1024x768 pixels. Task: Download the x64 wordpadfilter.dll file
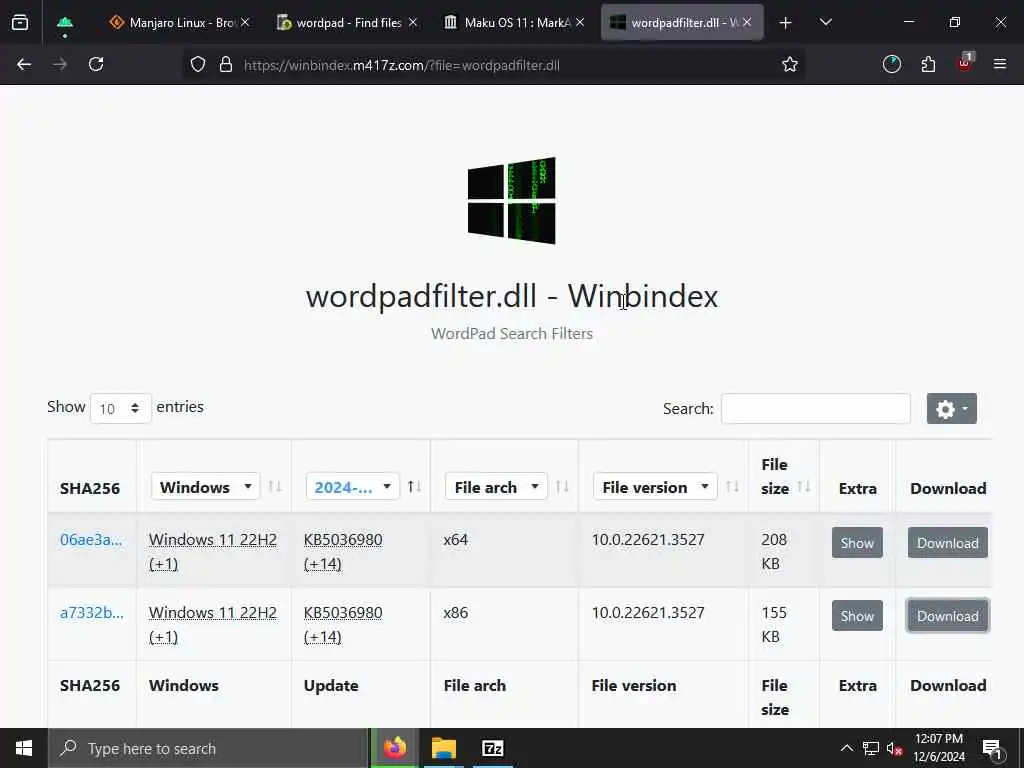948,543
